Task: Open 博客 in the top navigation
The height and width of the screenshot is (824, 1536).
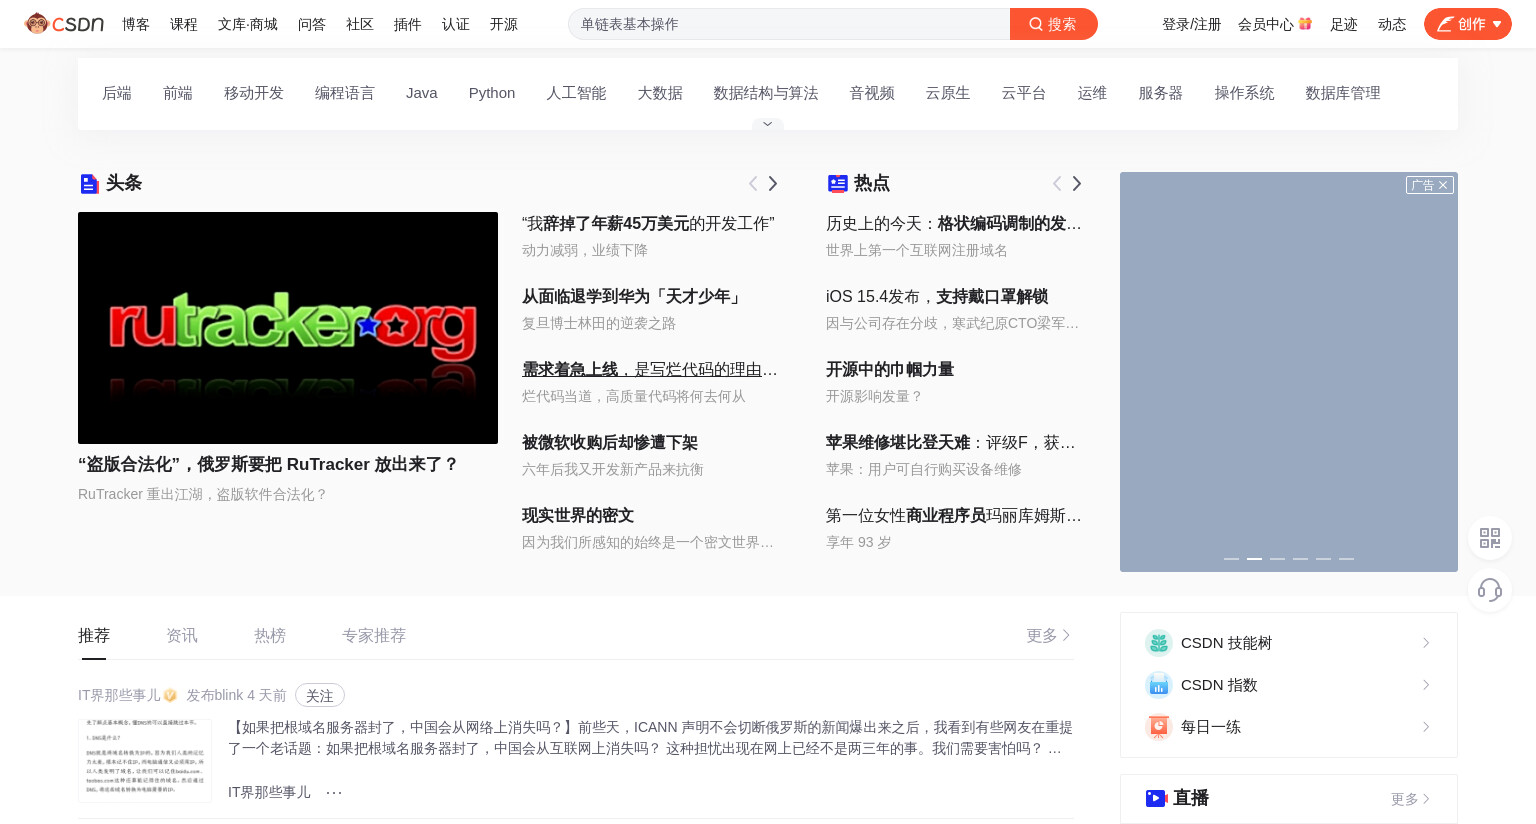Action: (136, 24)
